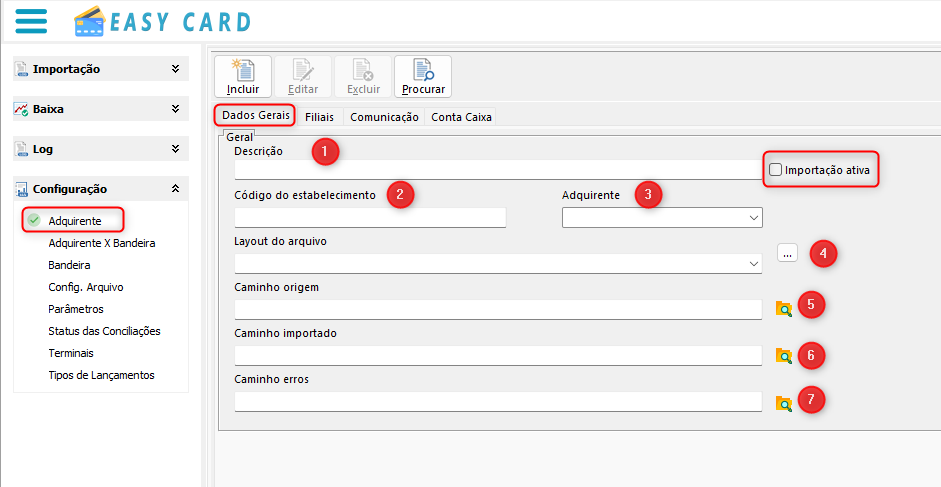Viewport: 941px width, 487px height.
Task: Open the Terminais sidebar item
Action: tap(71, 353)
